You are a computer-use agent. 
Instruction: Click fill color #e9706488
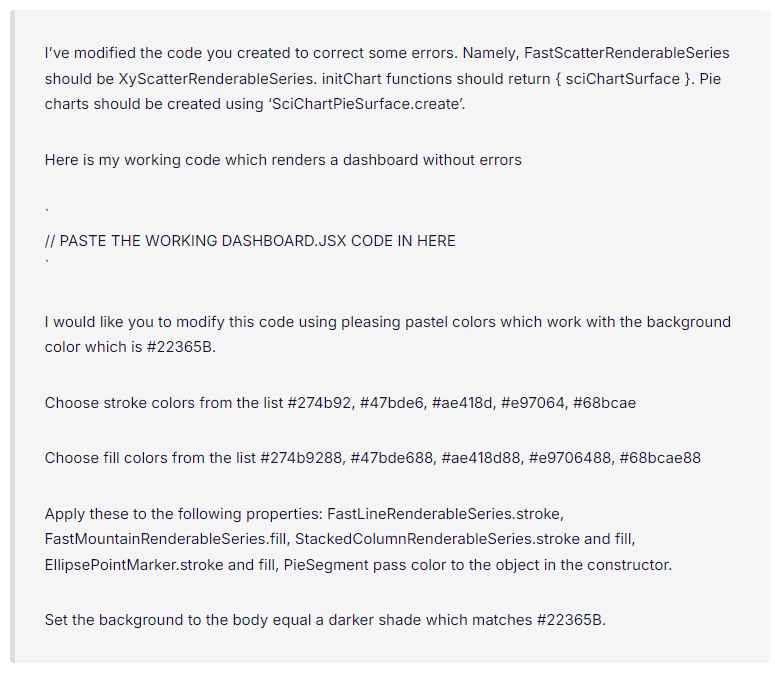571,458
